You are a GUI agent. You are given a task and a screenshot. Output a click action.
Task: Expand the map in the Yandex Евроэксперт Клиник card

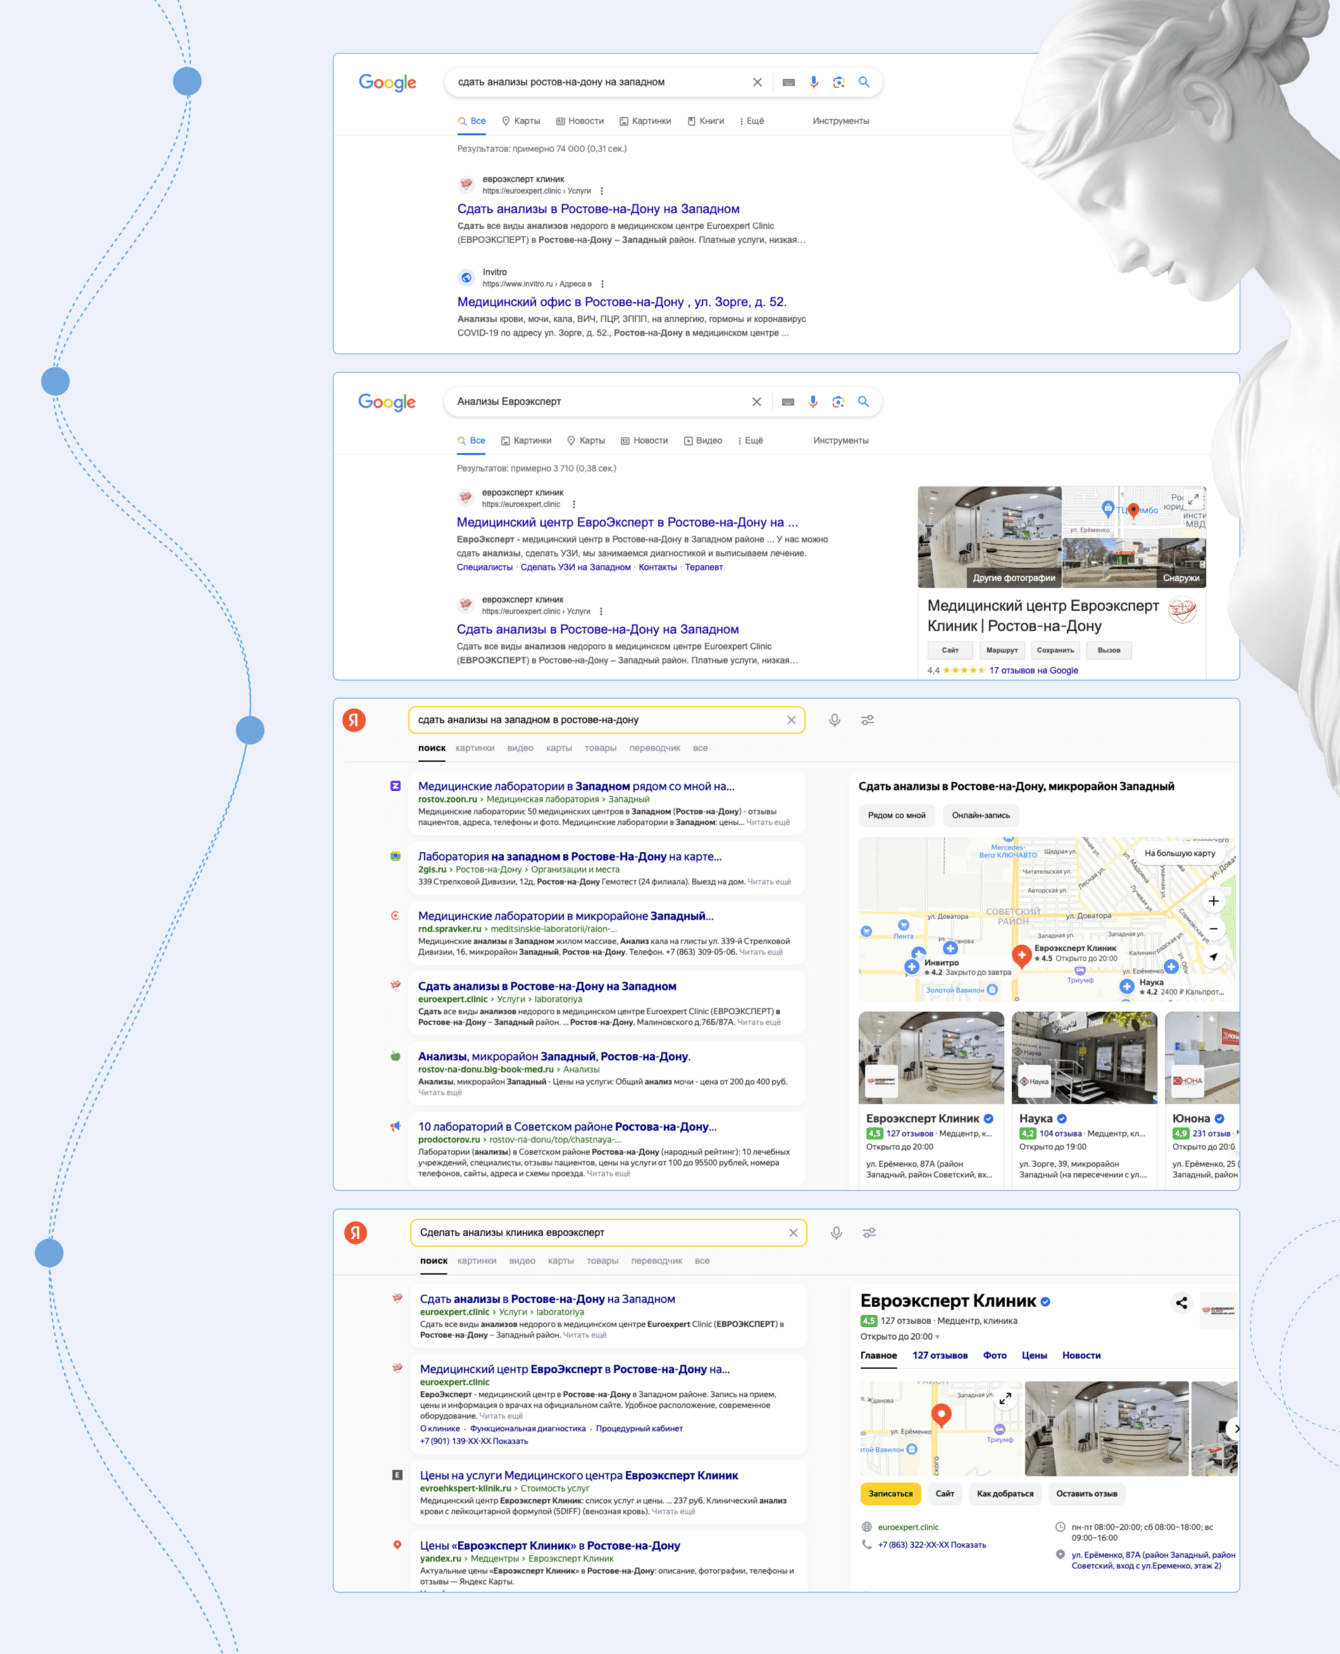[x=1005, y=1398]
